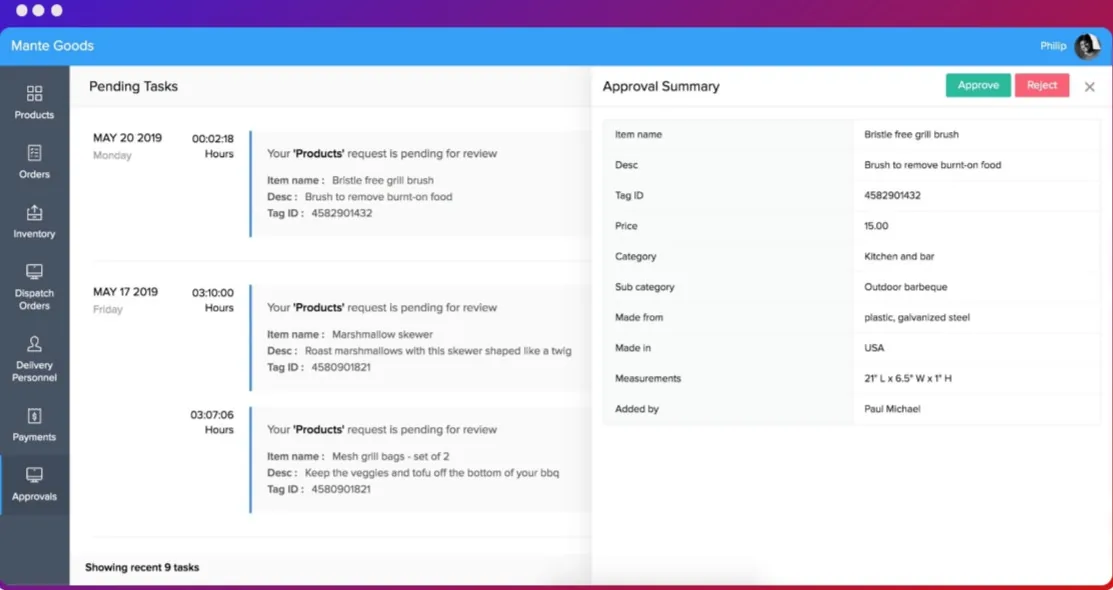
Task: Open the Payments dollar icon
Action: tap(34, 415)
